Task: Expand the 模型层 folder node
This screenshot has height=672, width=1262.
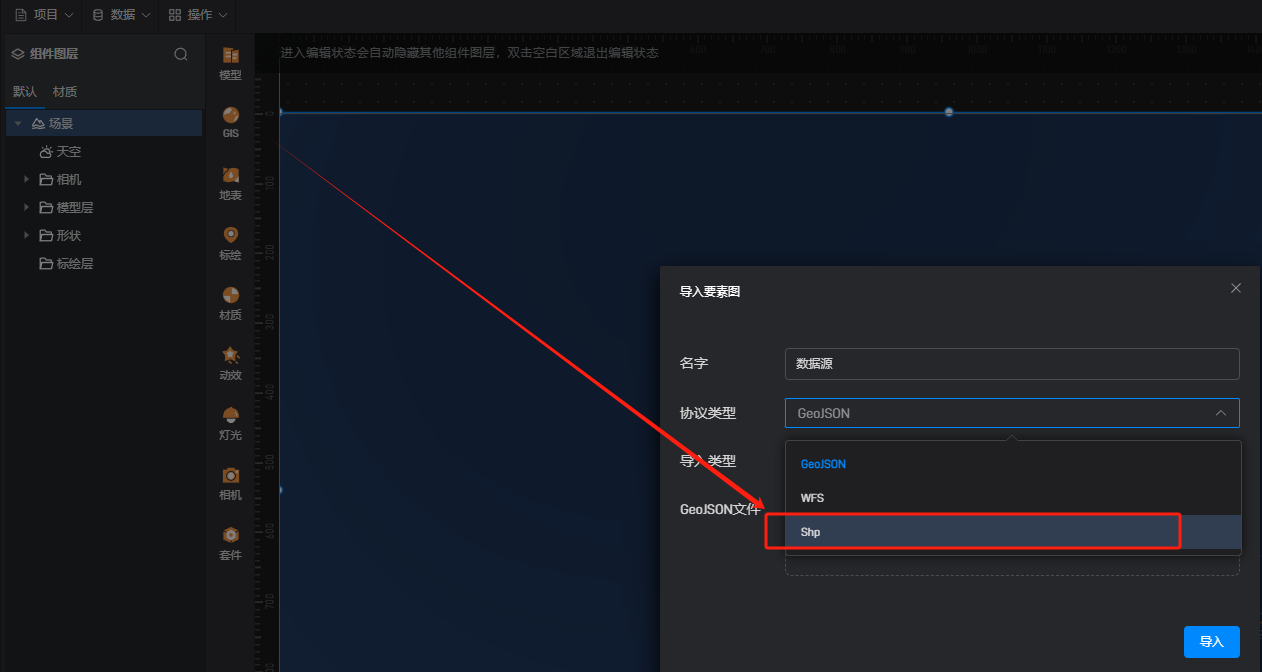Action: 27,208
